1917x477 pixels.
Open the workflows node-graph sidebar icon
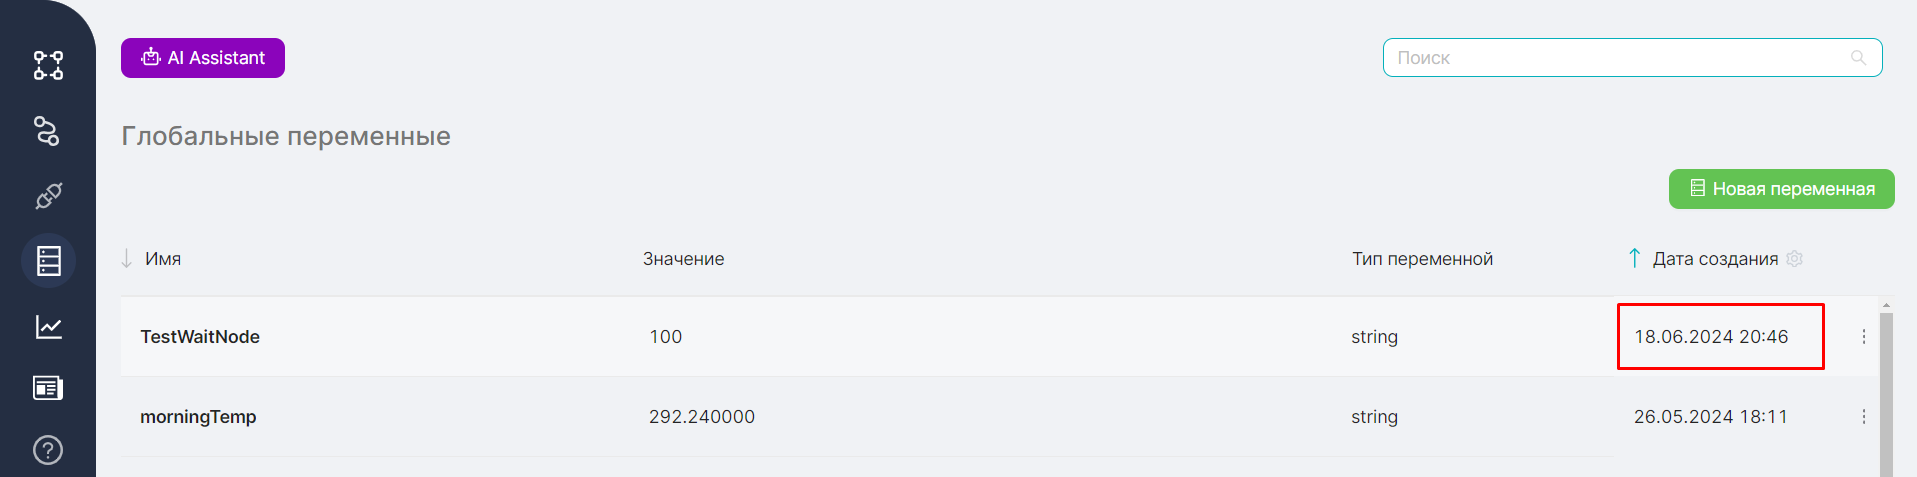48,66
